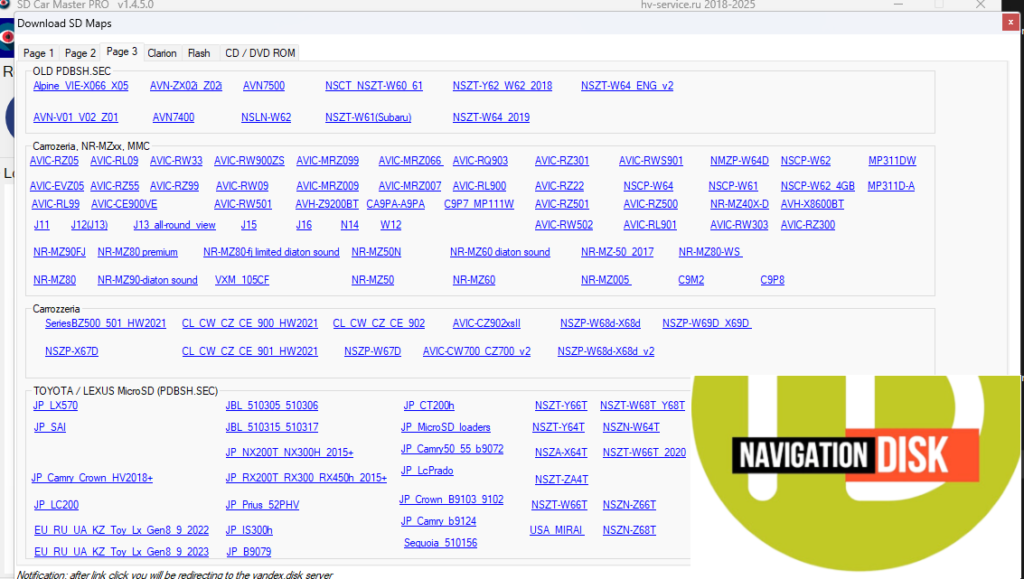Open the JBL_510305_510306 link
Image resolution: width=1024 pixels, height=579 pixels.
pyautogui.click(x=272, y=405)
